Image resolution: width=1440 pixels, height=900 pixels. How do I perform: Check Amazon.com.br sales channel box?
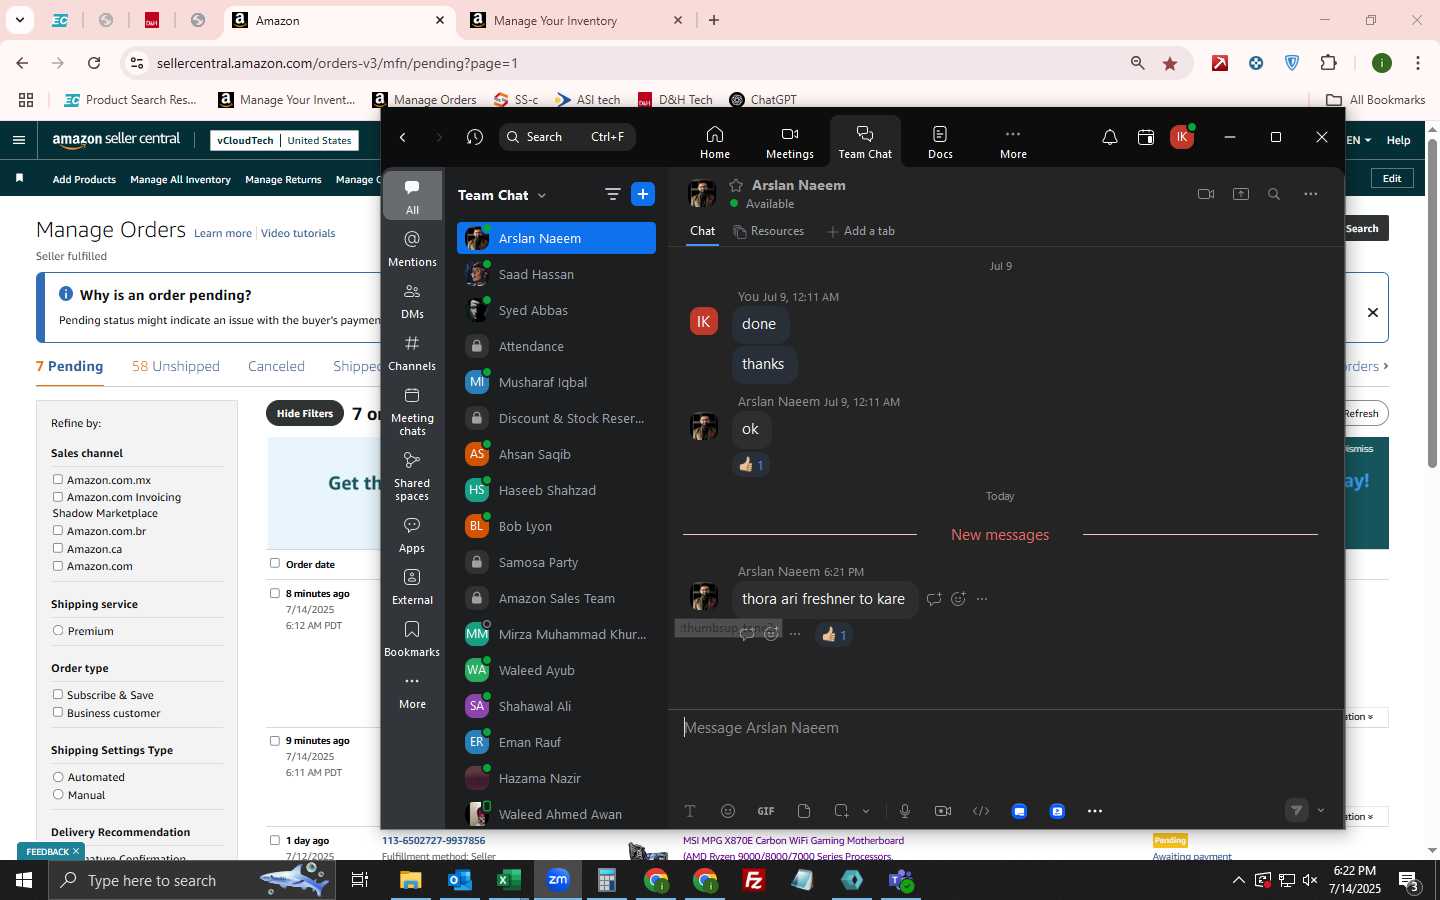pyautogui.click(x=58, y=530)
